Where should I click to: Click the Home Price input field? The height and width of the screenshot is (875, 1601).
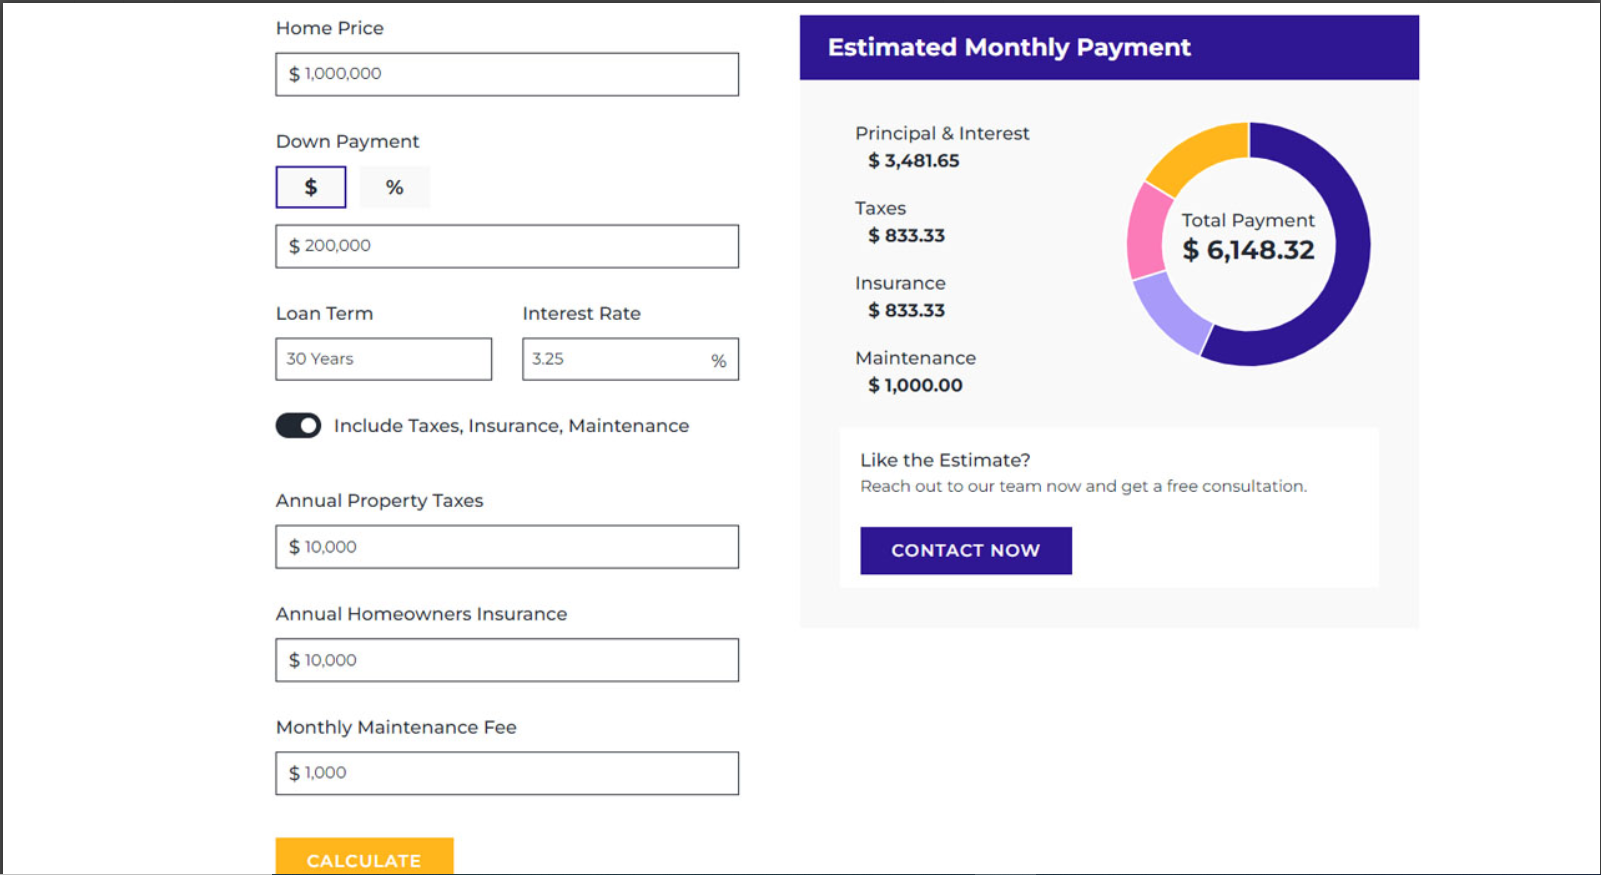507,74
